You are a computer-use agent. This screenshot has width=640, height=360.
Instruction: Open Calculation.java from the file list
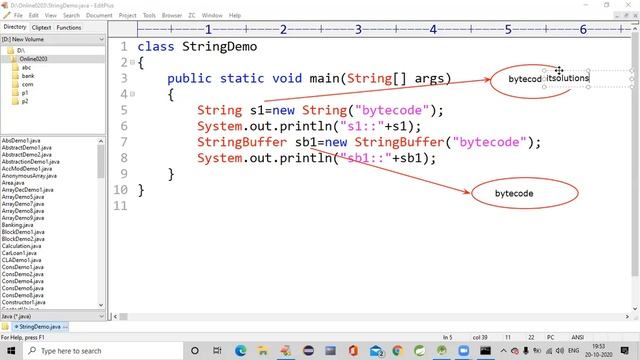point(21,246)
